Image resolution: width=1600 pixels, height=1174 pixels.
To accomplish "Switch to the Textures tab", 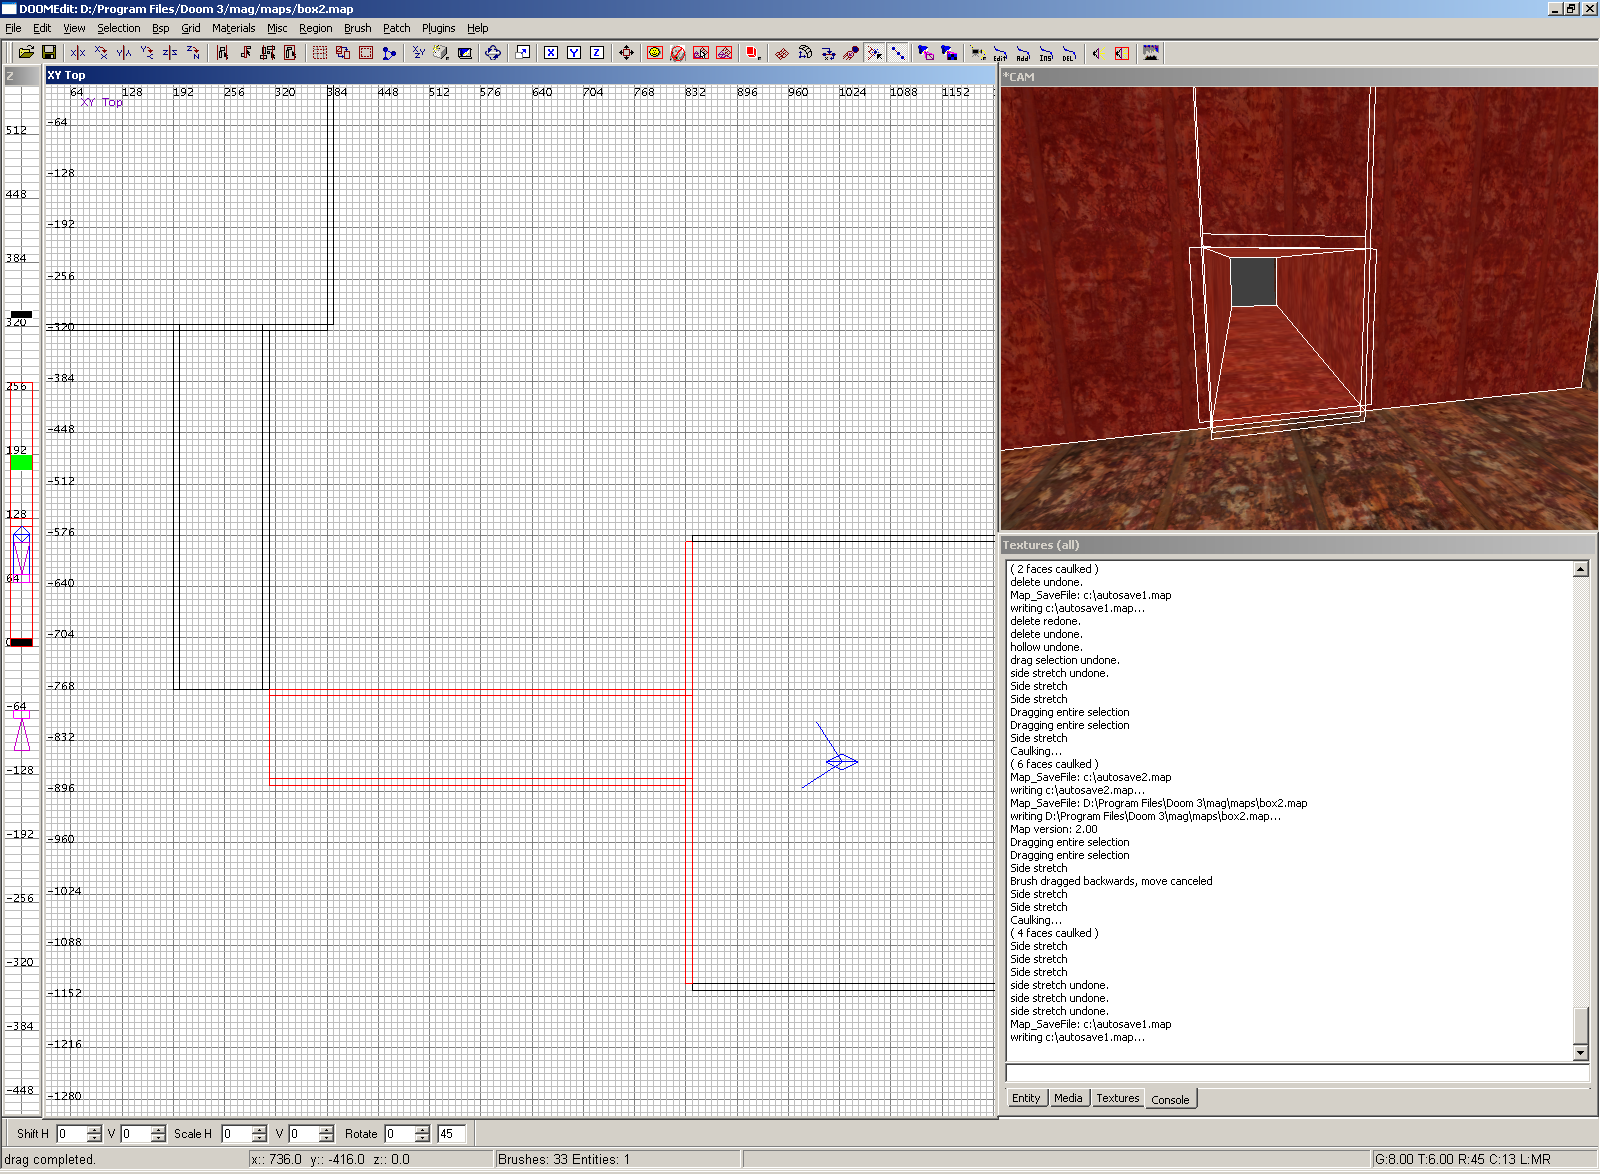I will click(1117, 1098).
